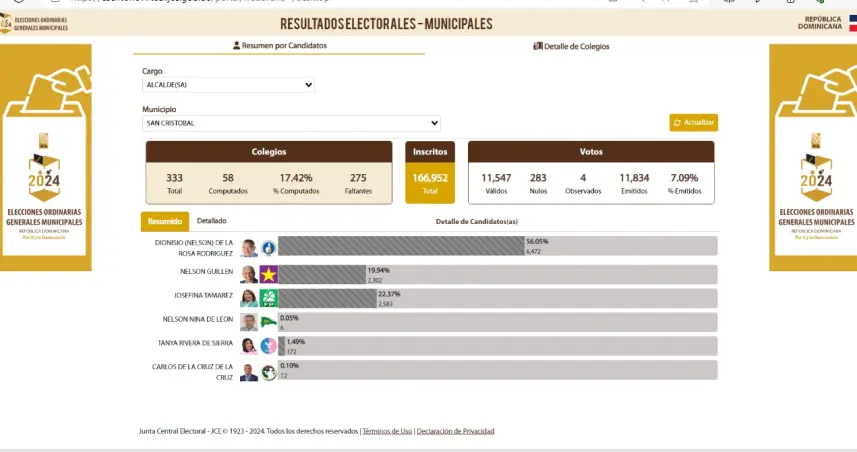
Task: Click the party logo for Carlos de la Cruz
Action: coord(268,372)
